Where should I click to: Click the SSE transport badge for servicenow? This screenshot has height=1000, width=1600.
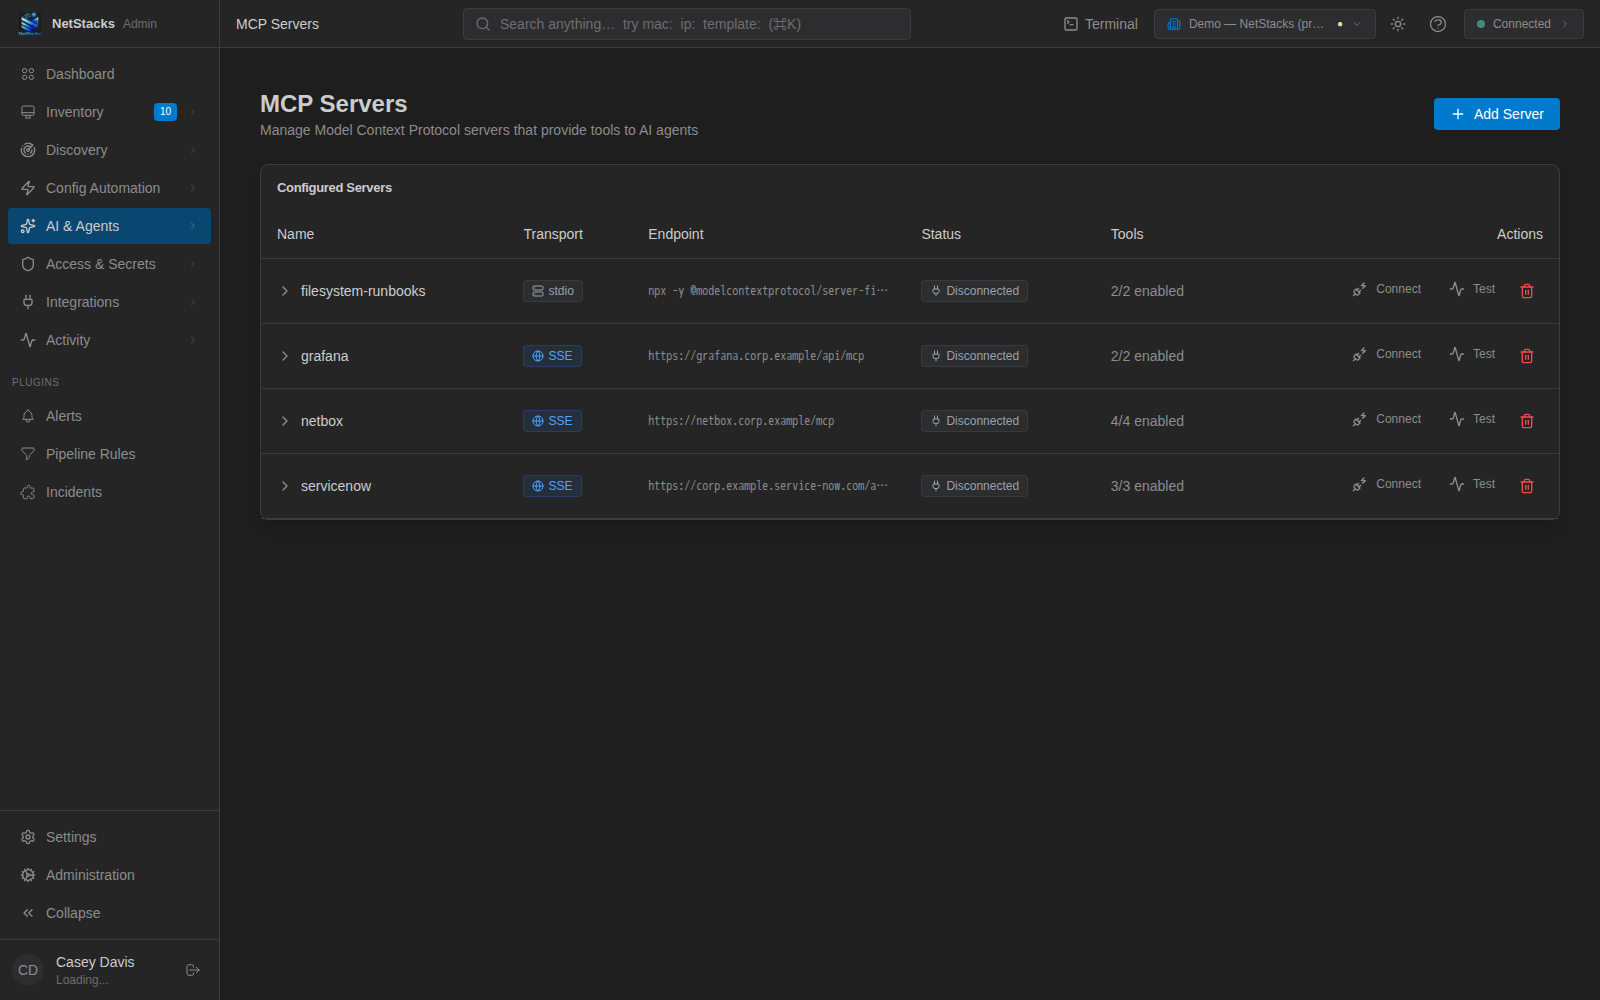click(x=552, y=486)
